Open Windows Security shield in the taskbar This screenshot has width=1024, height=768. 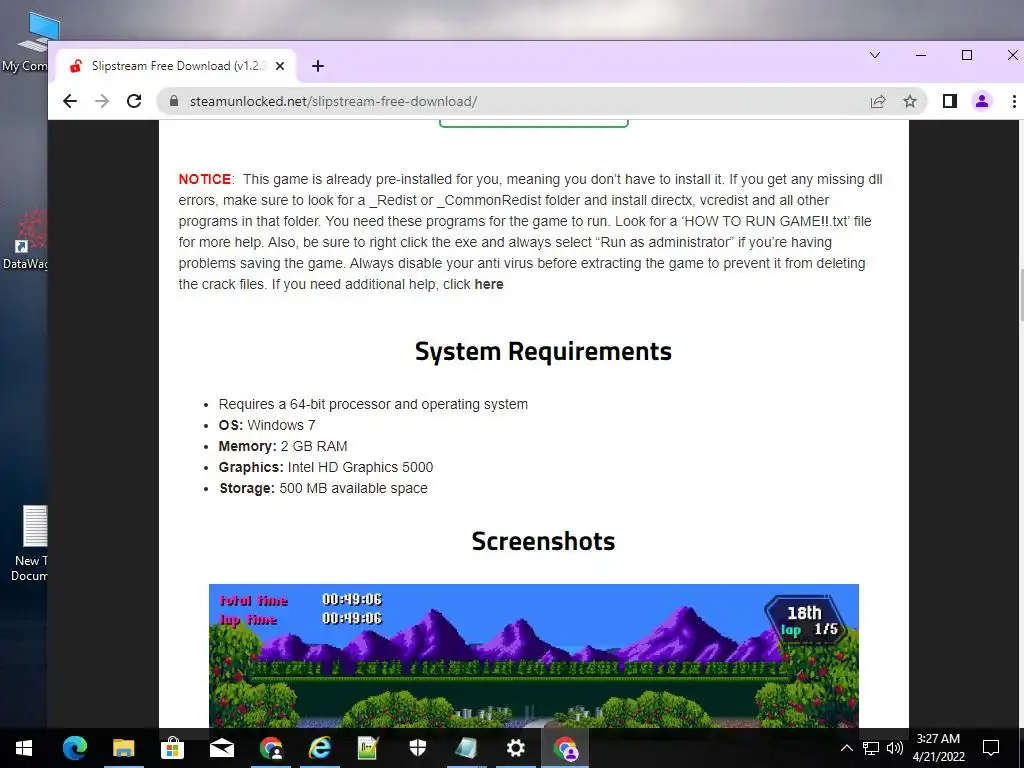pyautogui.click(x=417, y=748)
